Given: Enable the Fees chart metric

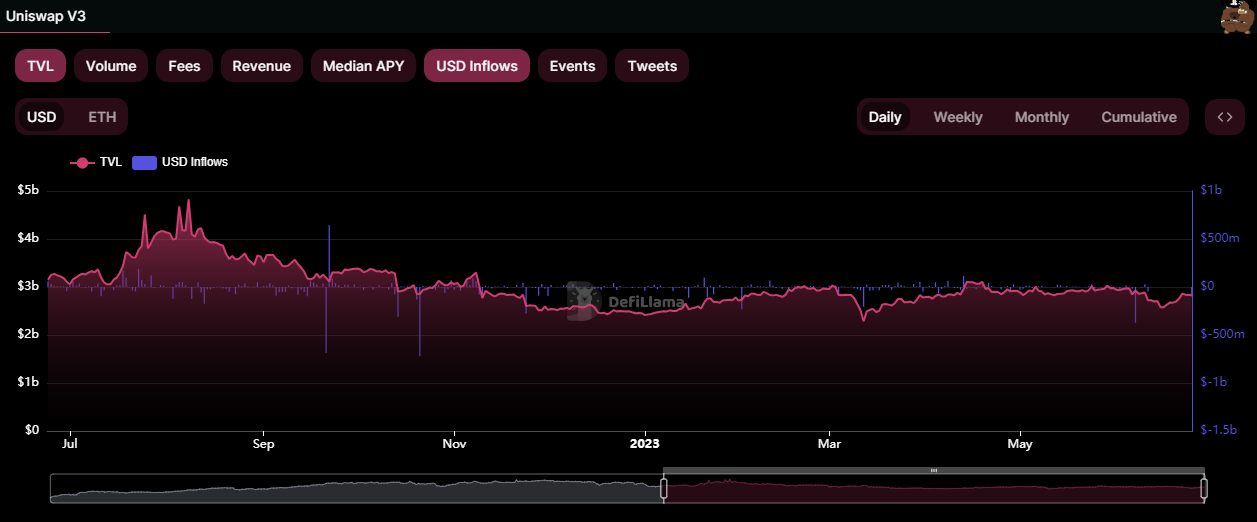Looking at the screenshot, I should point(184,66).
